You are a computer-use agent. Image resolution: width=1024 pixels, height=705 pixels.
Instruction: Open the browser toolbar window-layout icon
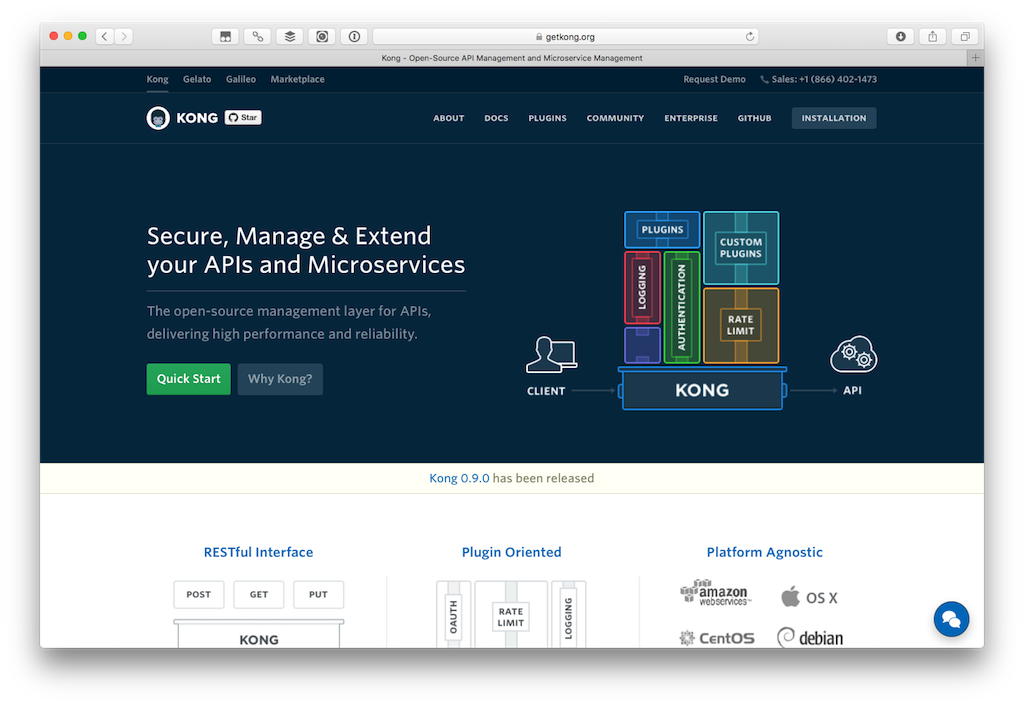[225, 37]
